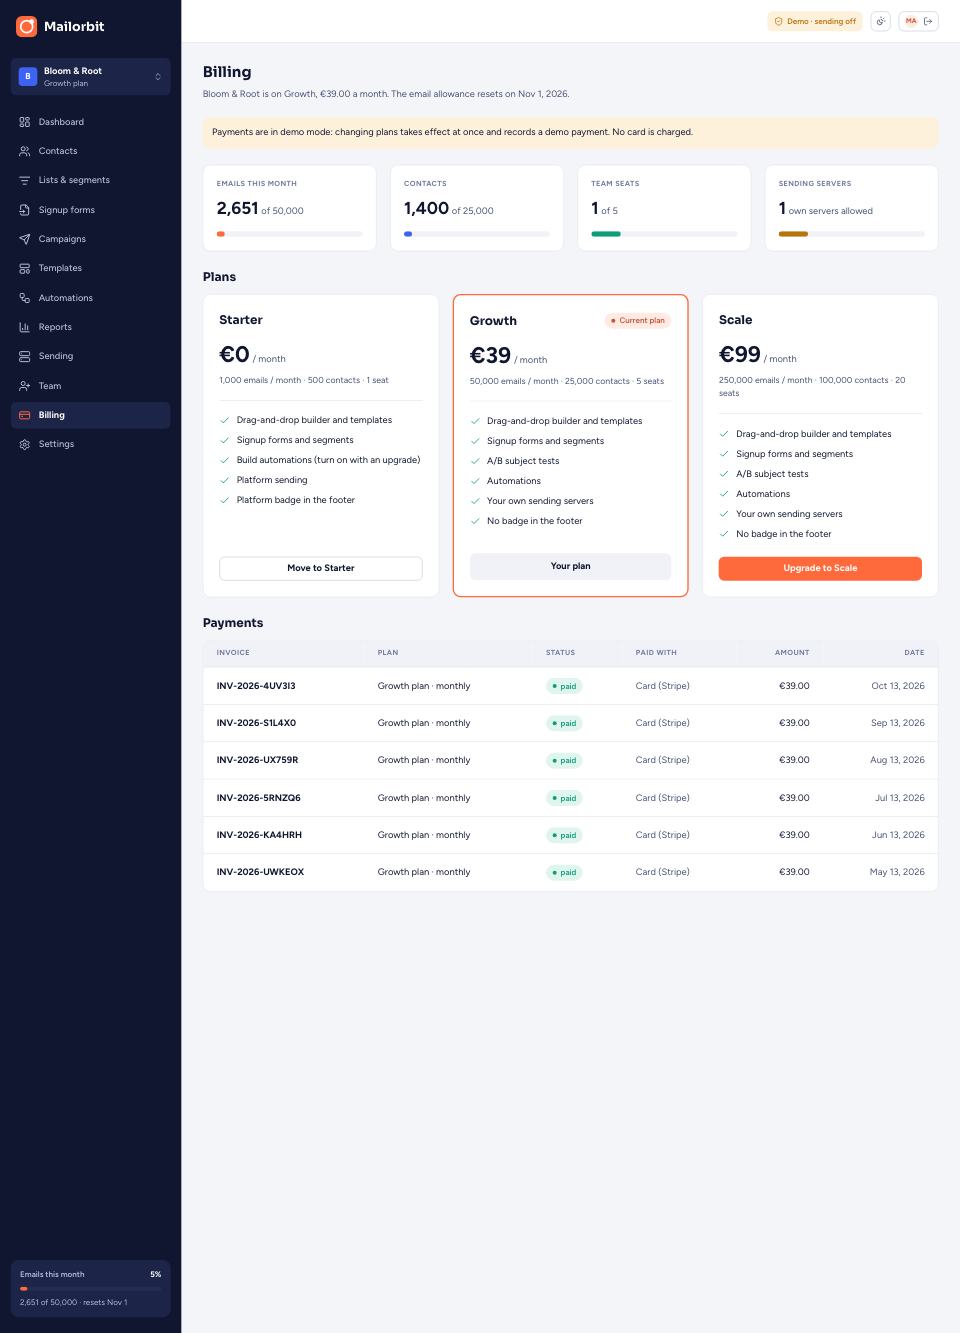Click invoice INV-2026-UWKEOX
The image size is (960, 1333).
coord(260,872)
